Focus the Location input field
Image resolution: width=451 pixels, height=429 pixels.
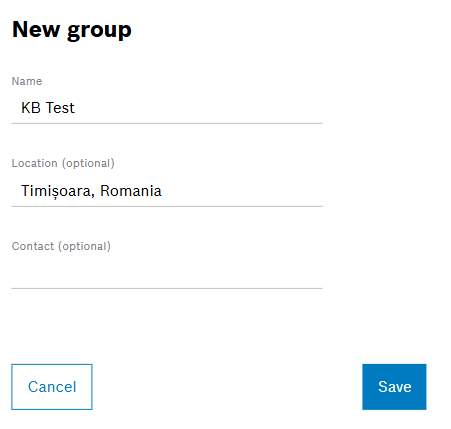click(167, 191)
